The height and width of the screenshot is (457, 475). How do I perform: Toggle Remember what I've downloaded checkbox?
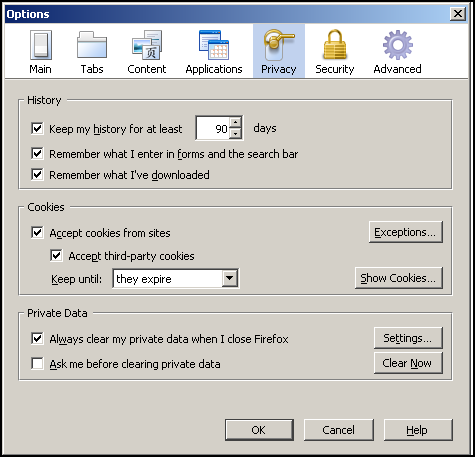point(37,174)
